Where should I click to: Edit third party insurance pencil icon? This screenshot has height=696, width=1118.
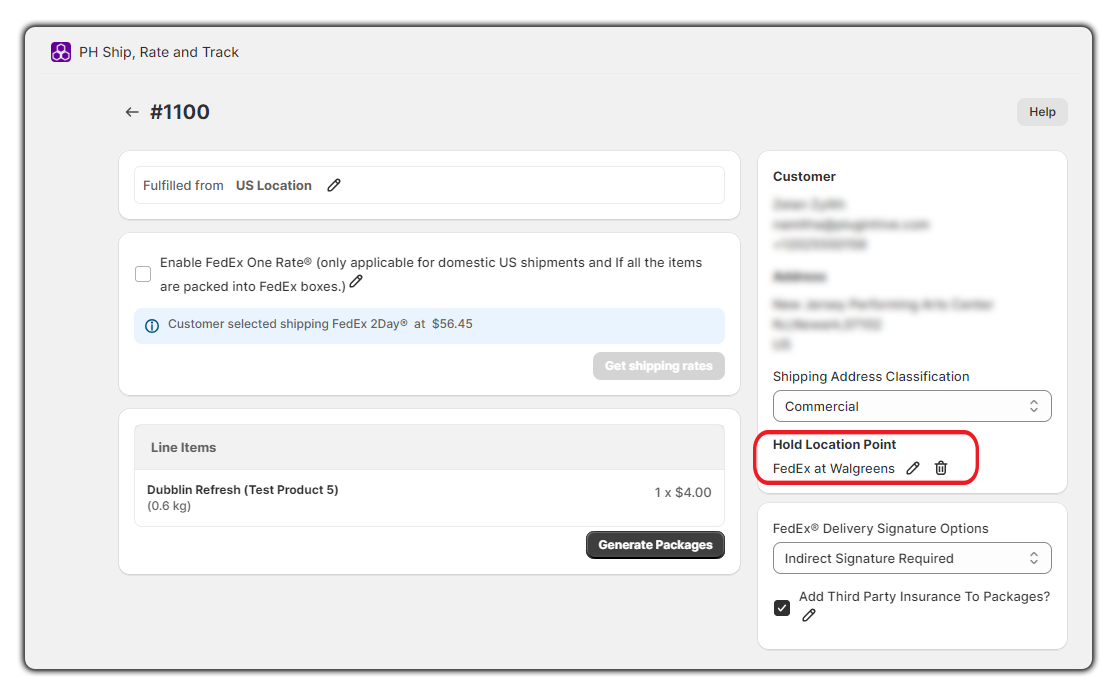[x=809, y=615]
